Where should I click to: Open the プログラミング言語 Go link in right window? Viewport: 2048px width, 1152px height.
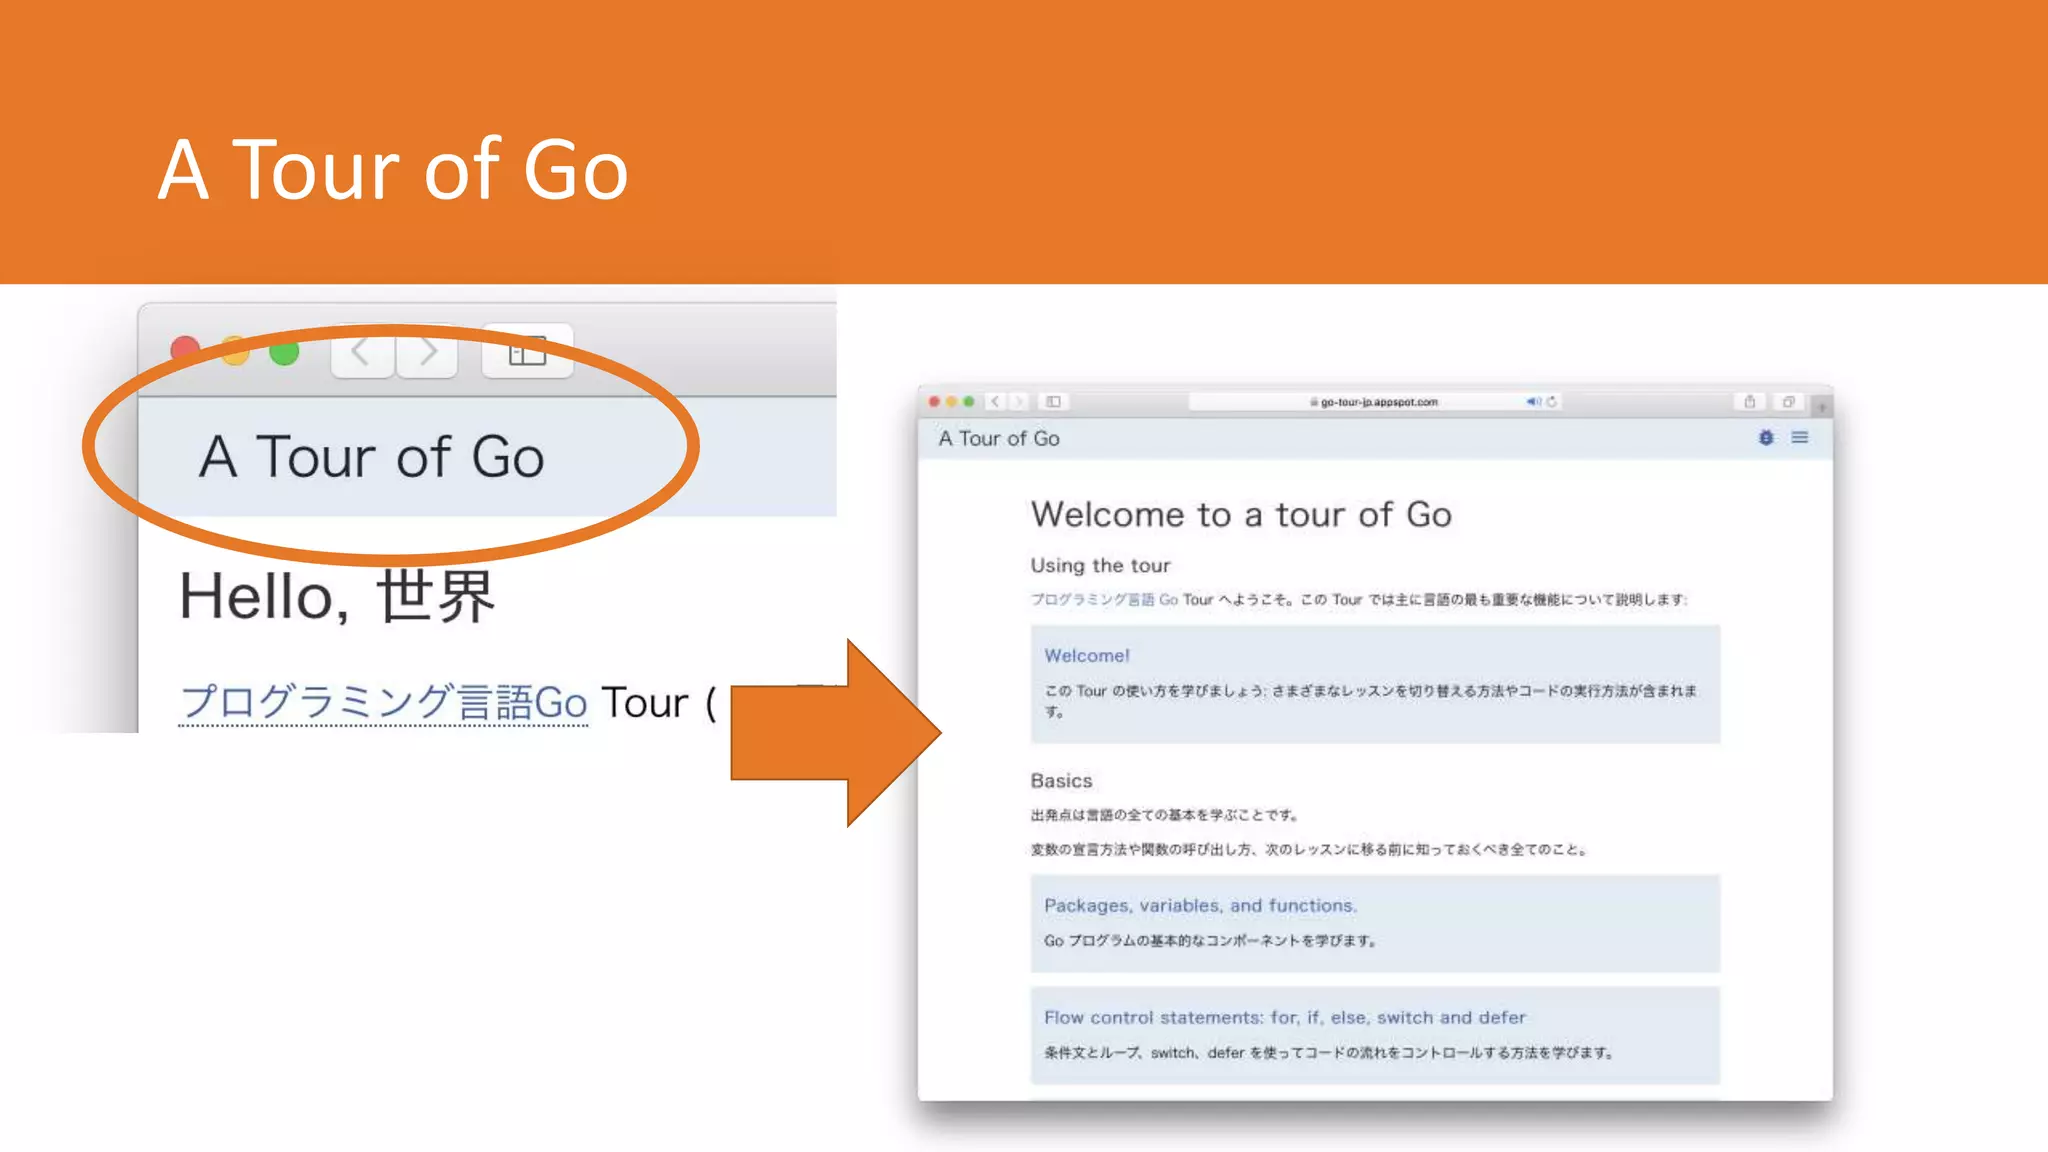(1104, 600)
